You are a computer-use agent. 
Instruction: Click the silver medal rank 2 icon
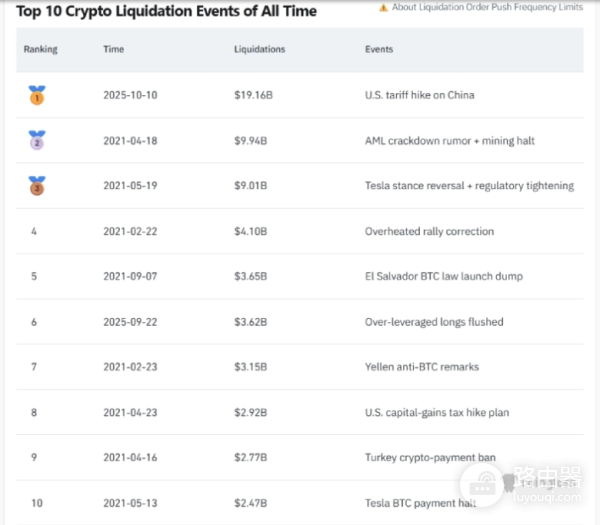37,141
